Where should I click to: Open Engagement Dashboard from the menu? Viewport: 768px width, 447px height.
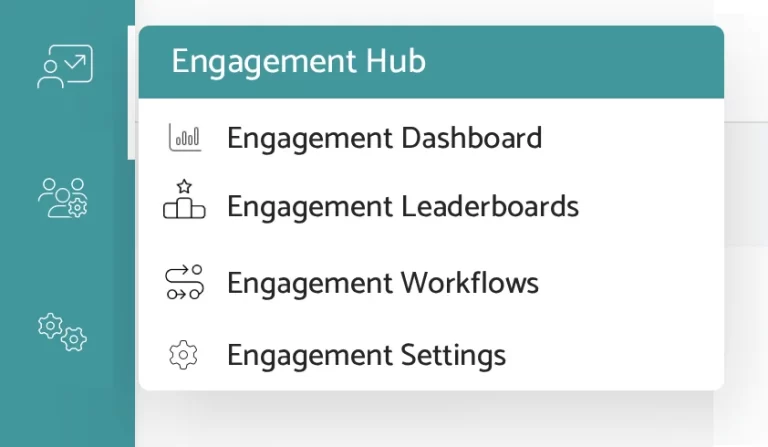[384, 138]
